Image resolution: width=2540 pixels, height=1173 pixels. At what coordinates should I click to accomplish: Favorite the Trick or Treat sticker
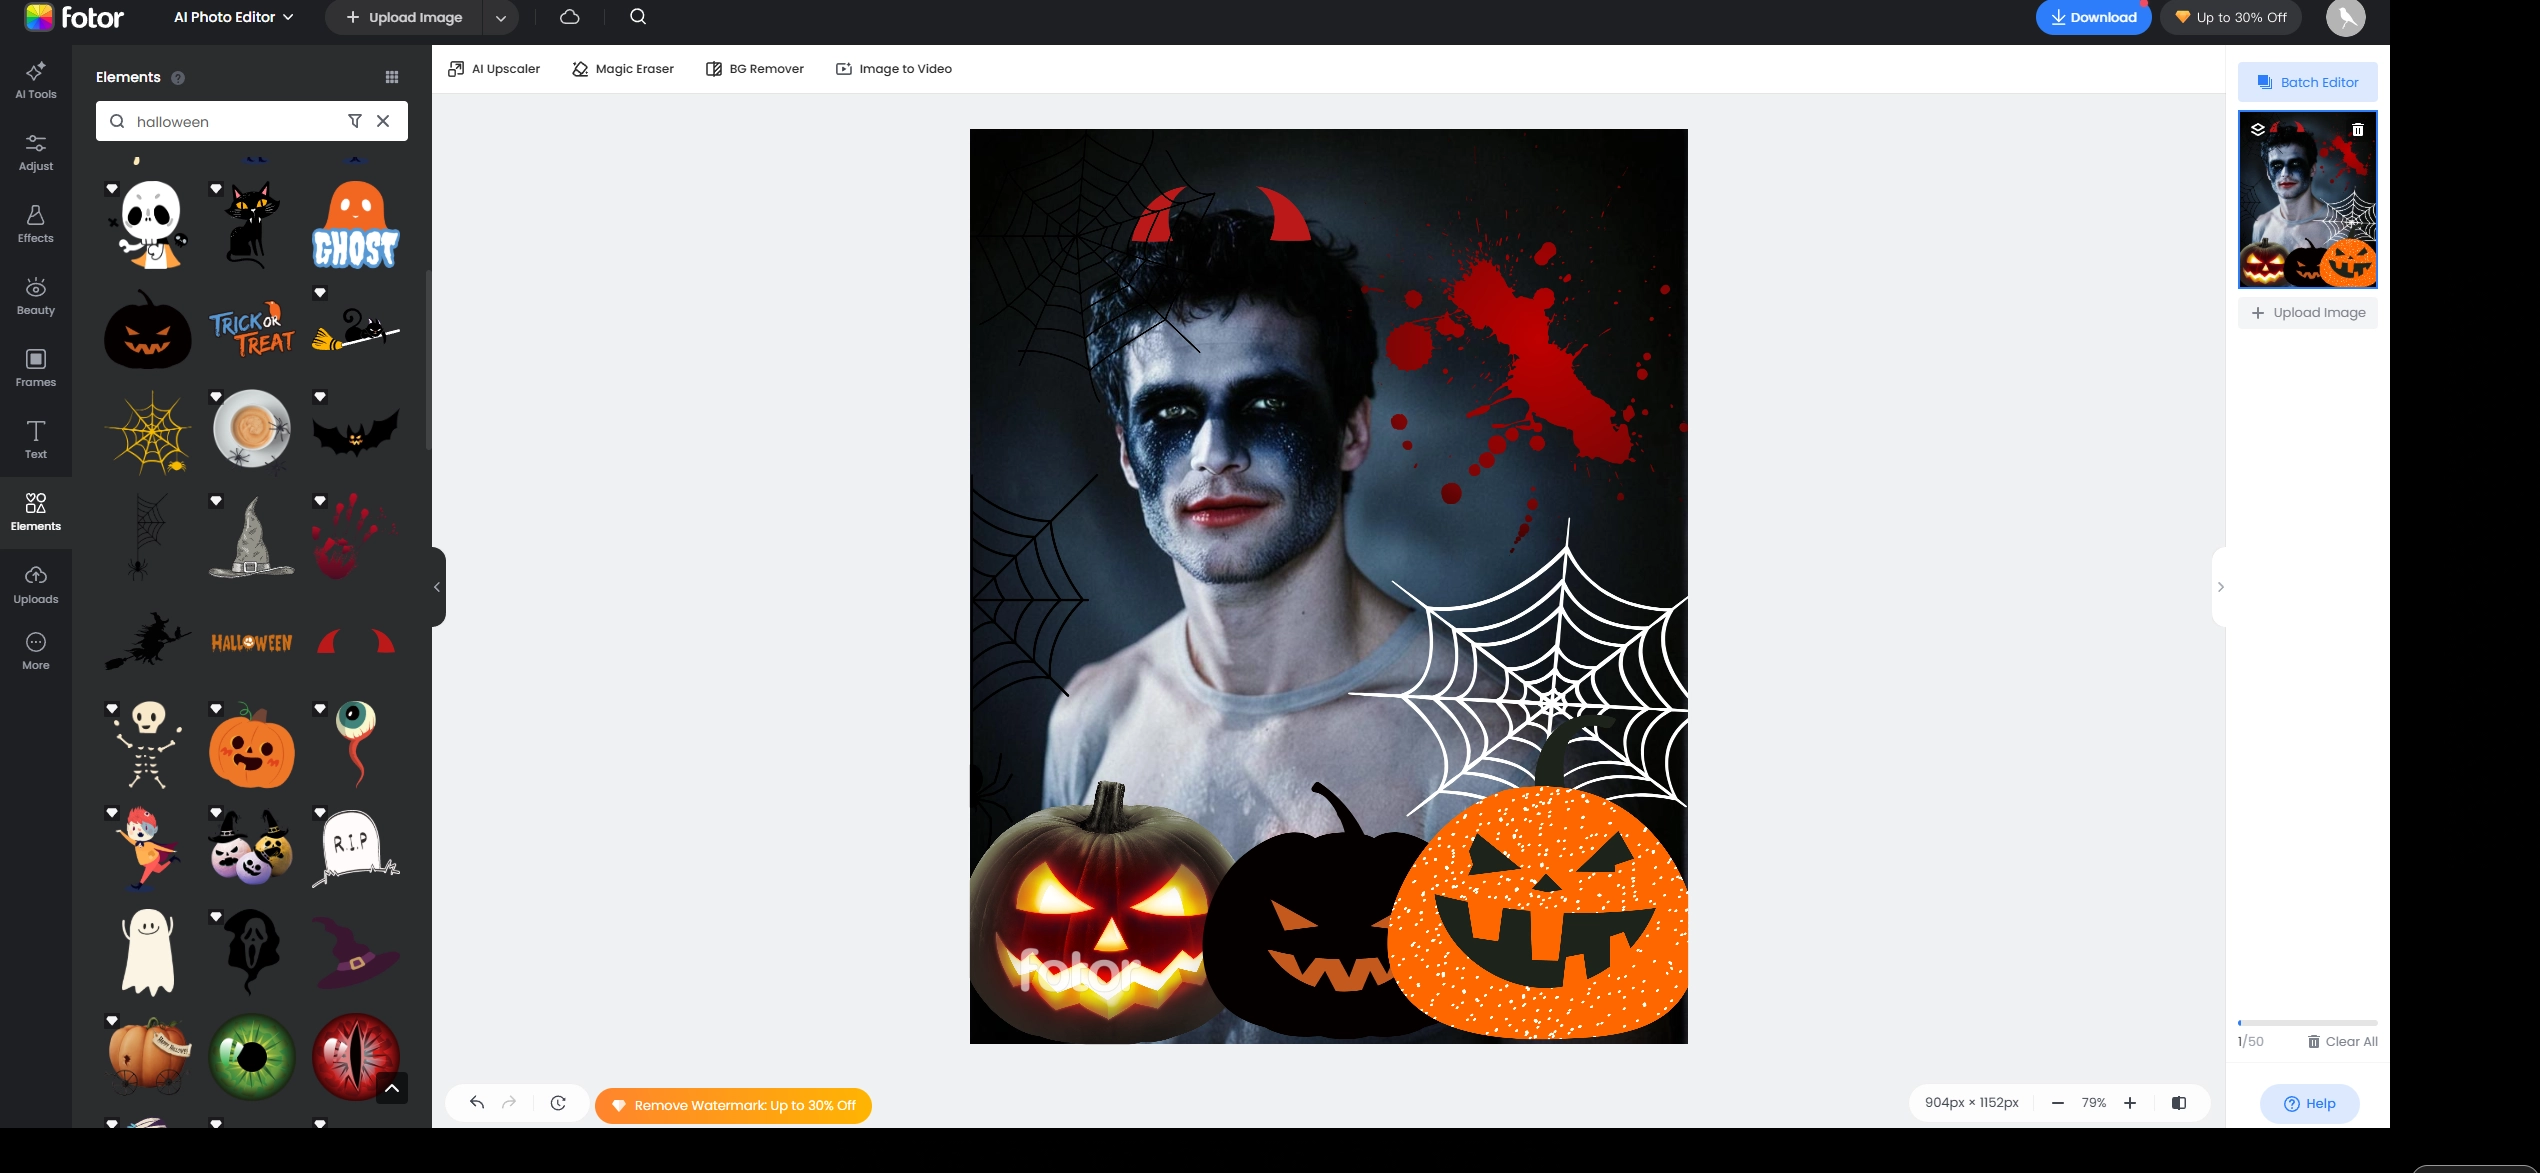click(x=215, y=293)
